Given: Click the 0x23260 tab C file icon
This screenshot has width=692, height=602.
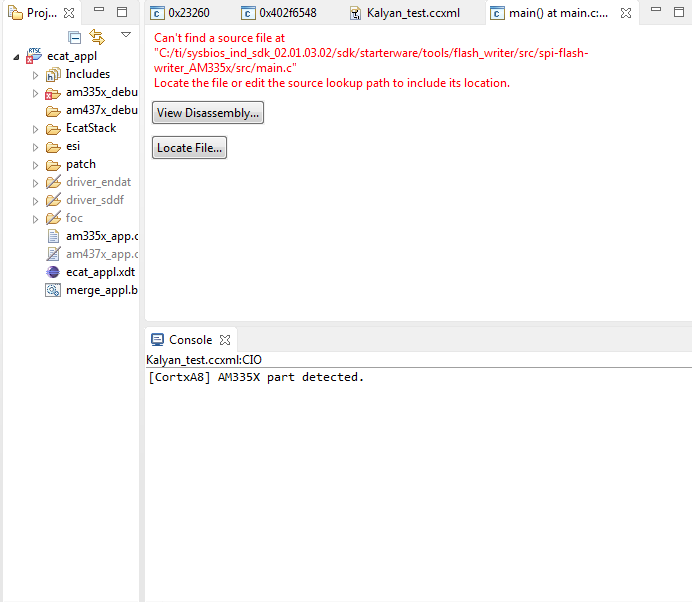Looking at the screenshot, I should click(x=157, y=13).
